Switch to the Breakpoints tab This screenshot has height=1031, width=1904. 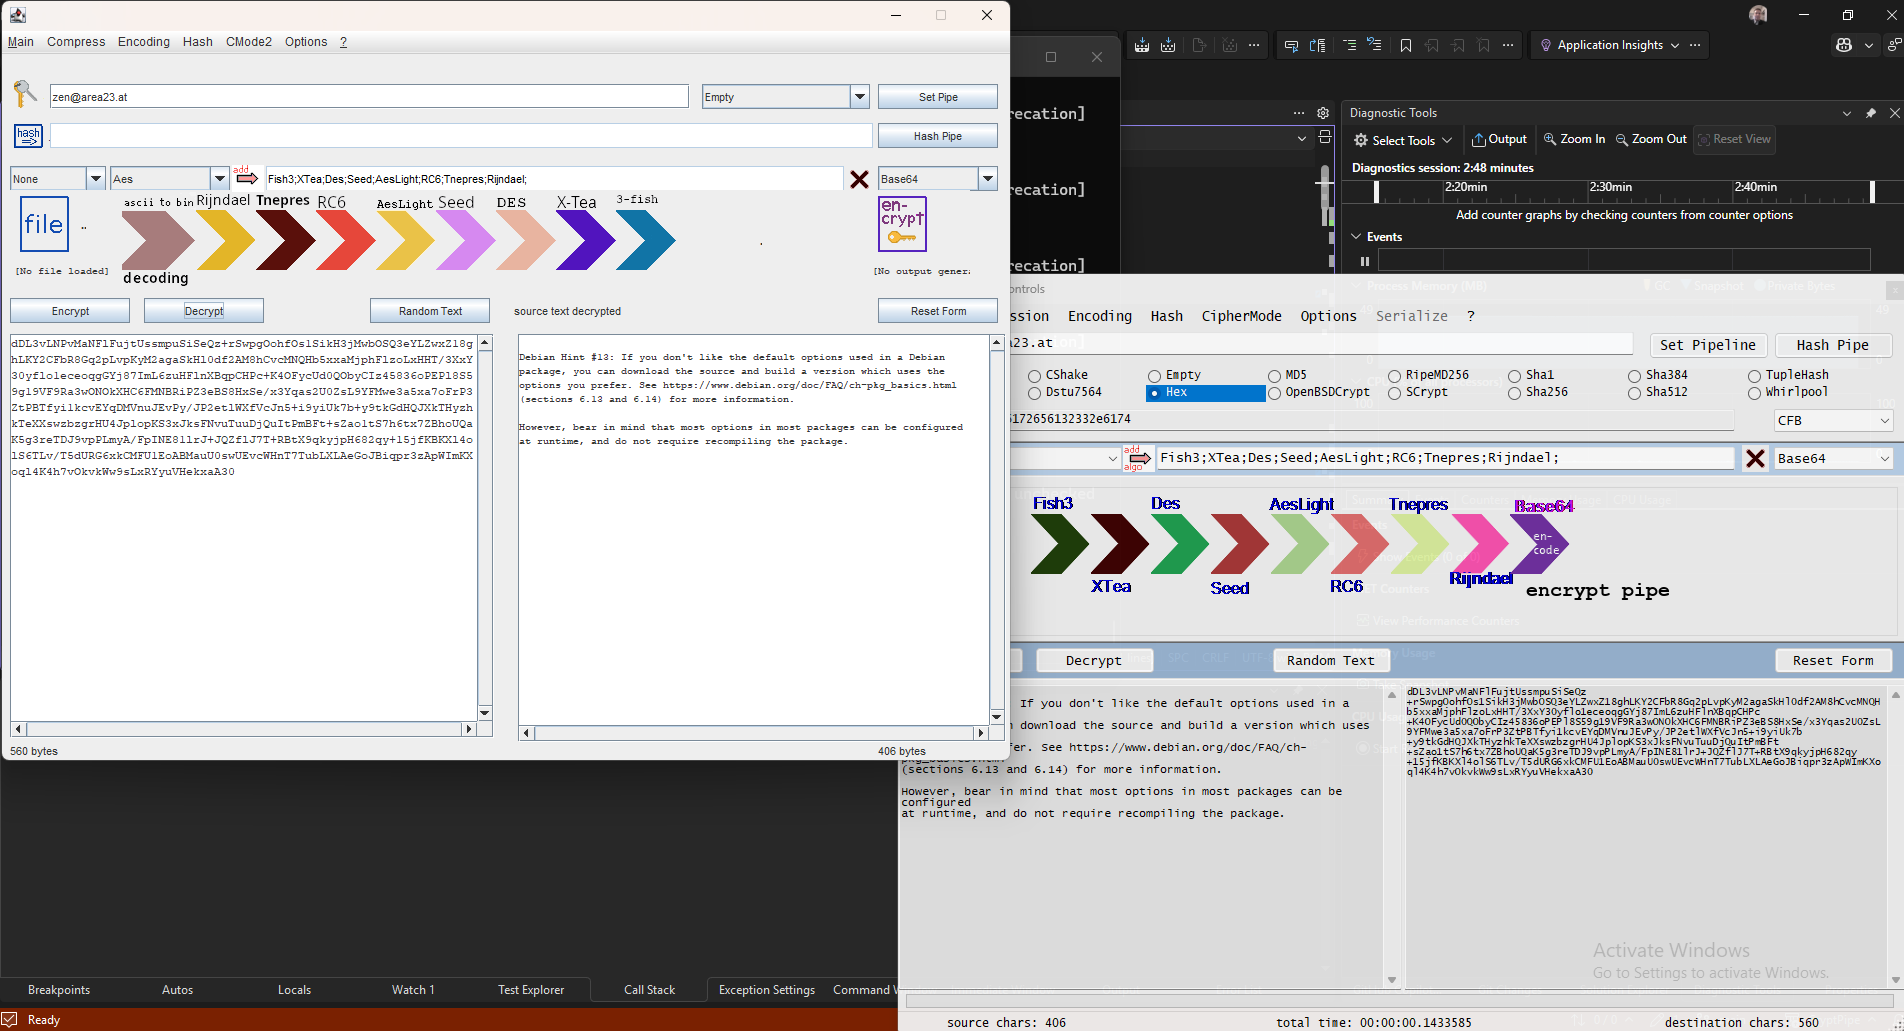pyautogui.click(x=59, y=990)
